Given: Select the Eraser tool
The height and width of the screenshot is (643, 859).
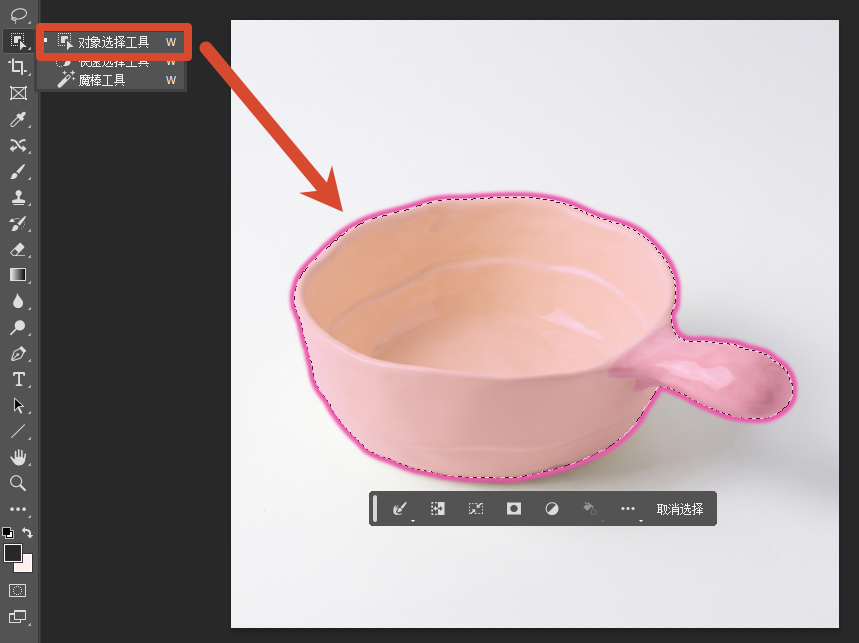Looking at the screenshot, I should pyautogui.click(x=18, y=250).
